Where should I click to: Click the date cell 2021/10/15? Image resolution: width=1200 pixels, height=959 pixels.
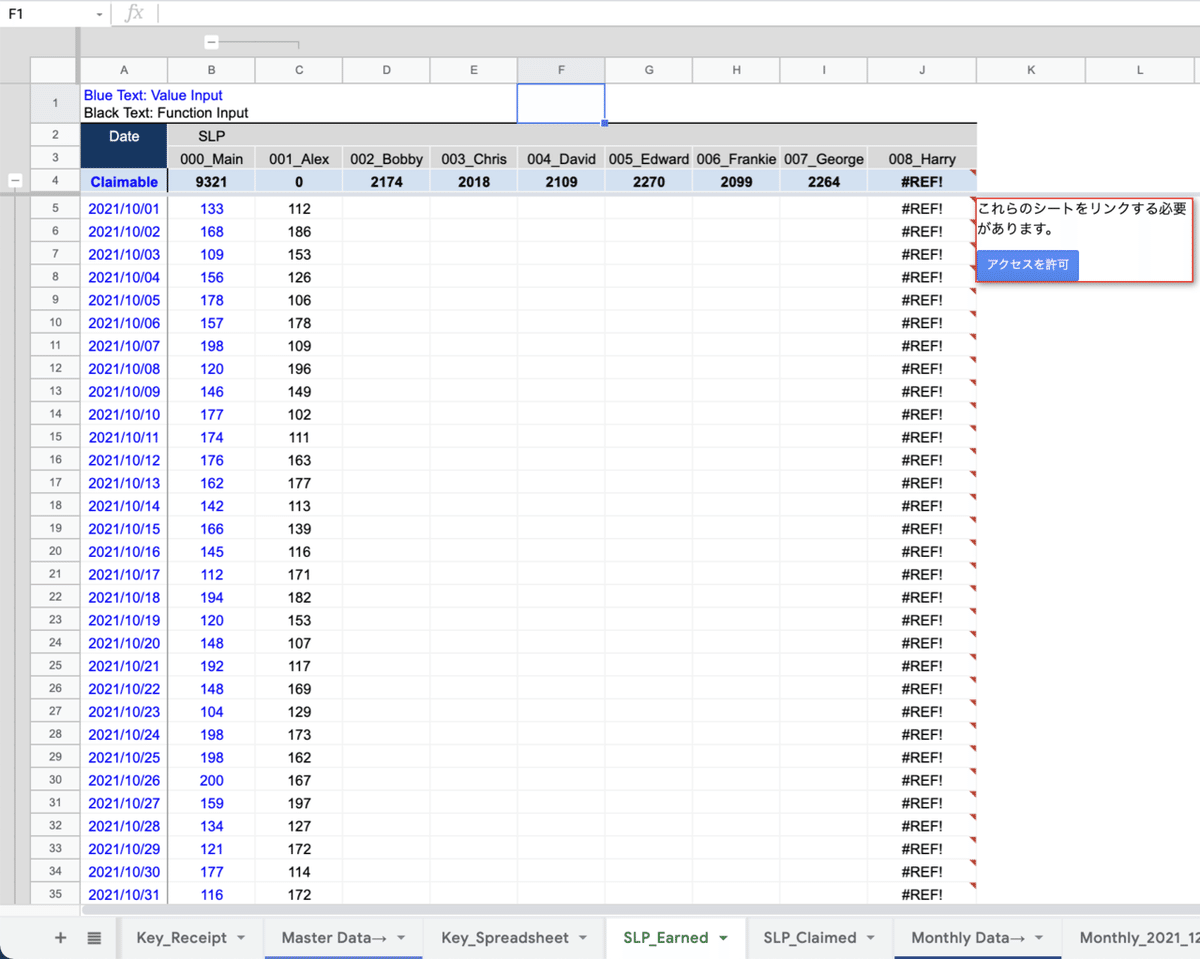pyautogui.click(x=123, y=529)
